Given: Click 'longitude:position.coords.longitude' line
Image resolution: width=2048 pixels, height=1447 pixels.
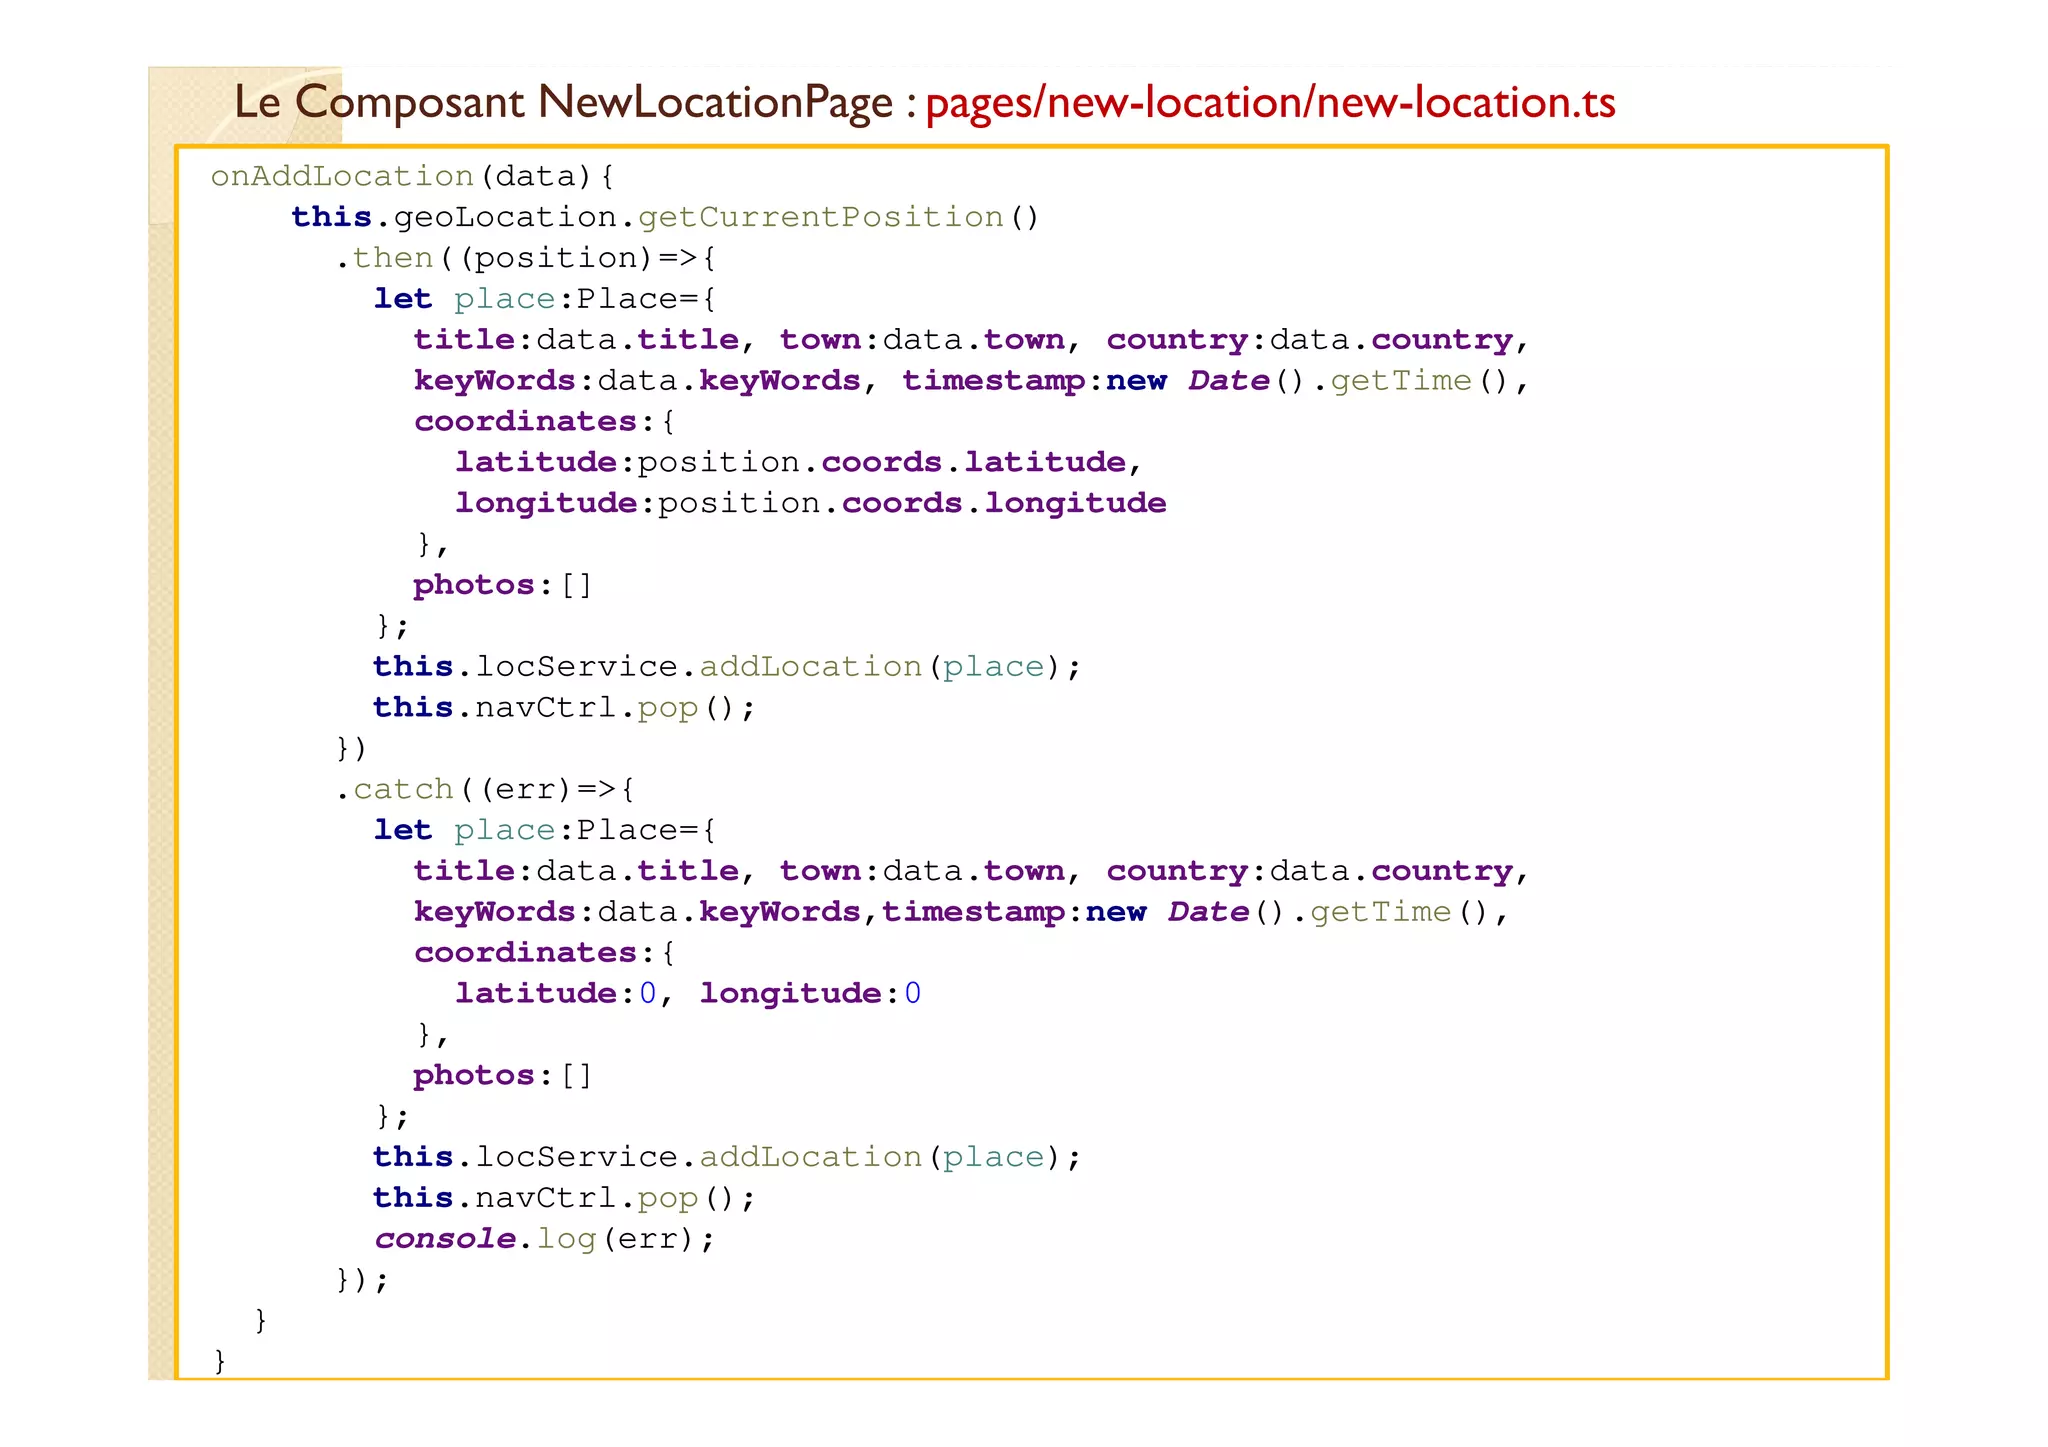Looking at the screenshot, I should point(811,503).
